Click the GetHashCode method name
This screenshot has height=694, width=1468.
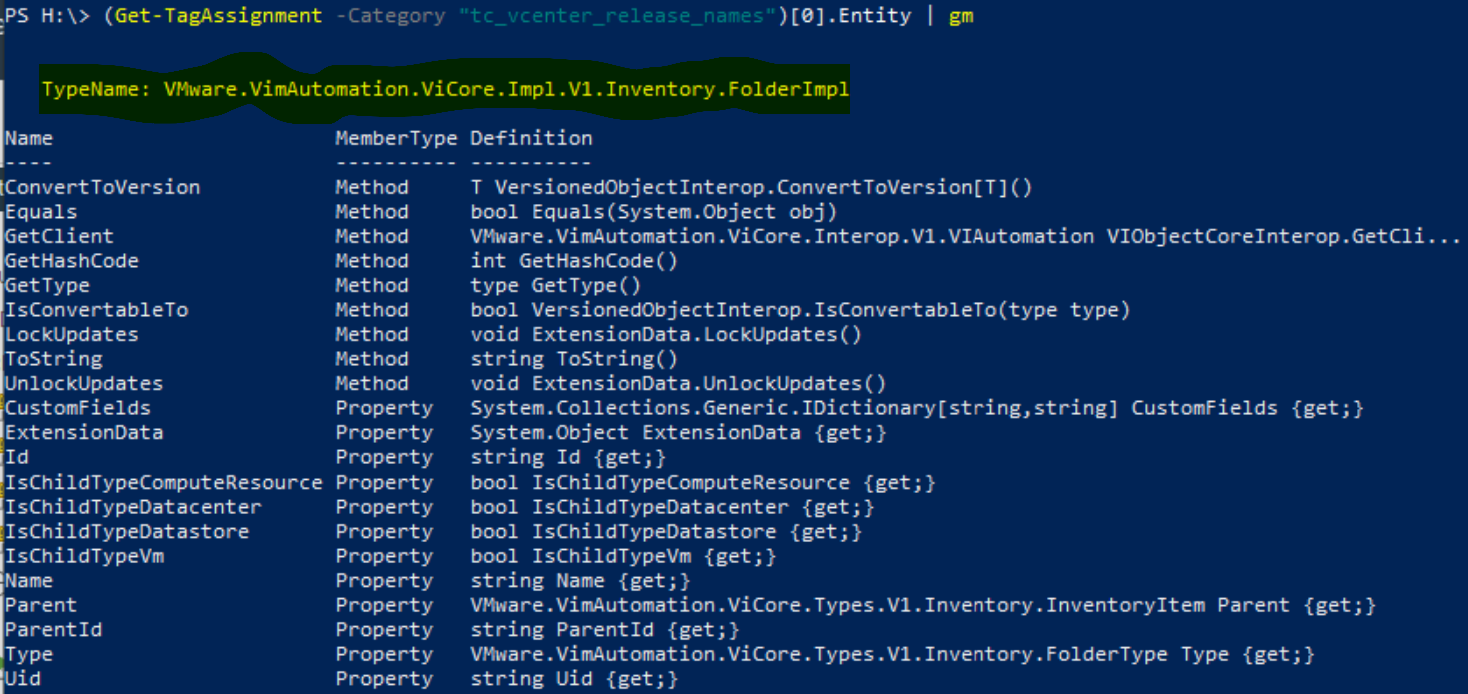[x=72, y=261]
